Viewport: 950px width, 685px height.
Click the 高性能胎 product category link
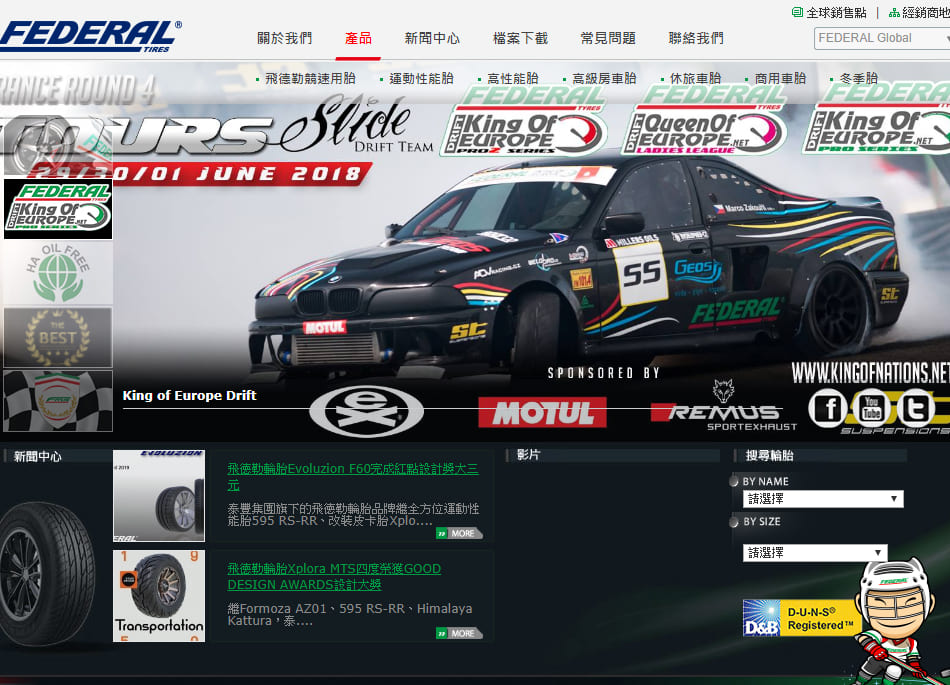tap(512, 78)
